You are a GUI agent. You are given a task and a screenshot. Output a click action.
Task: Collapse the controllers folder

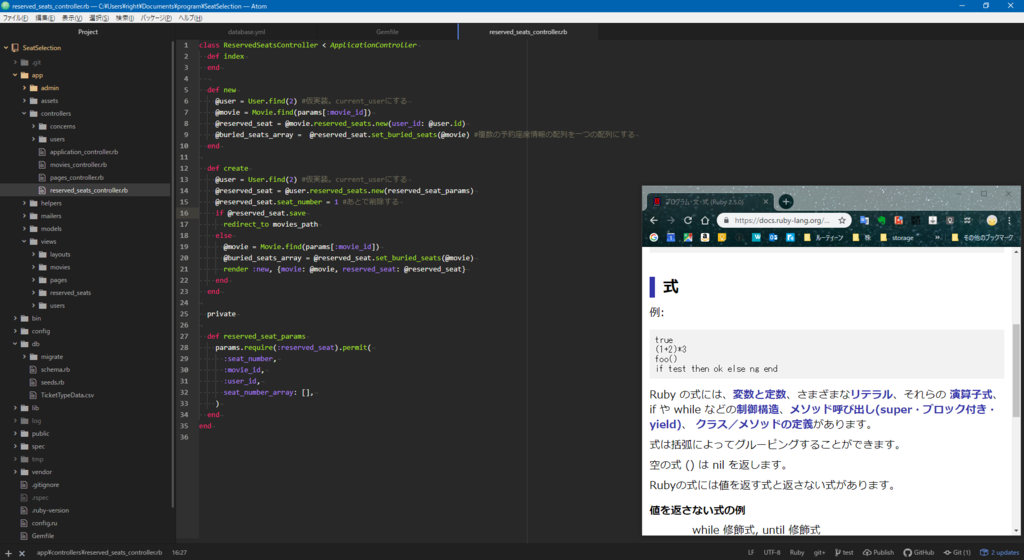pyautogui.click(x=25, y=113)
